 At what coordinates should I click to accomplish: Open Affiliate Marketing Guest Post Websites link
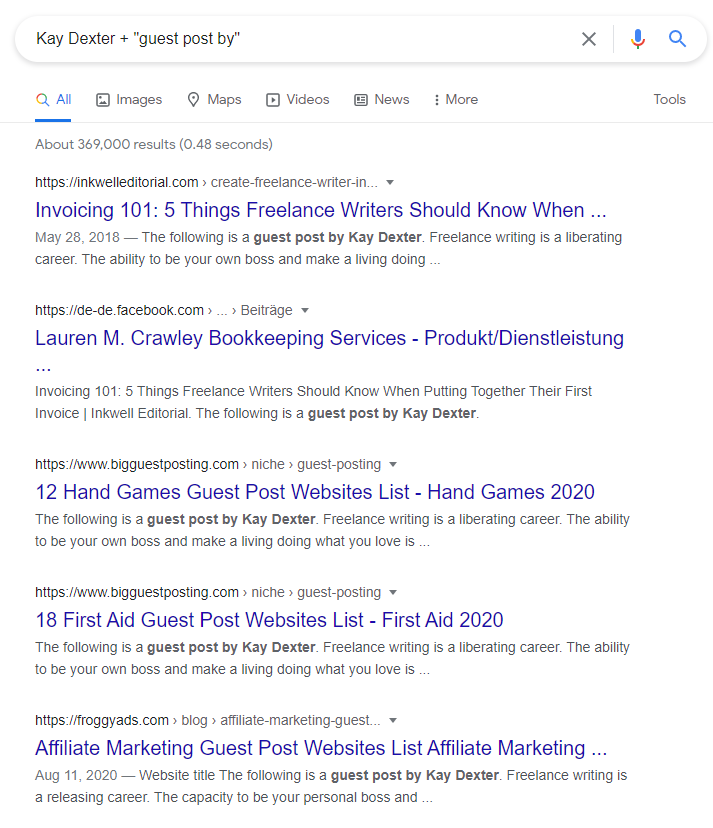[x=321, y=748]
